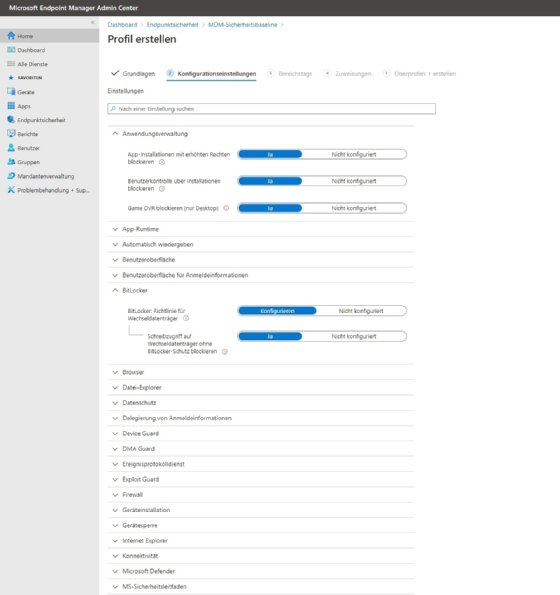Open the Überprüfen + erstellen tab
This screenshot has width=560, height=595.
419,73
